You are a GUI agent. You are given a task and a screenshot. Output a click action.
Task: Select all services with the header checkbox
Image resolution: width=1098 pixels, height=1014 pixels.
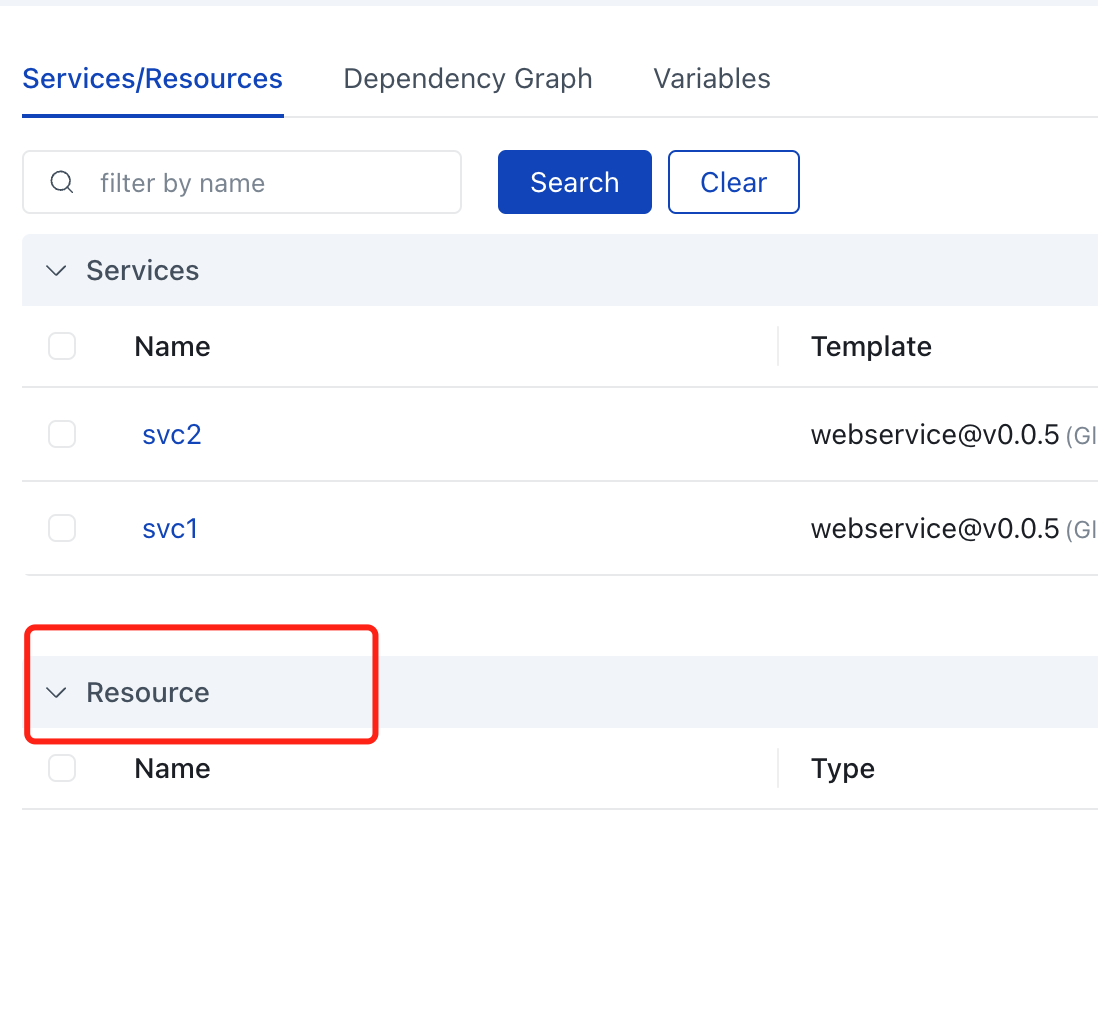(x=62, y=346)
